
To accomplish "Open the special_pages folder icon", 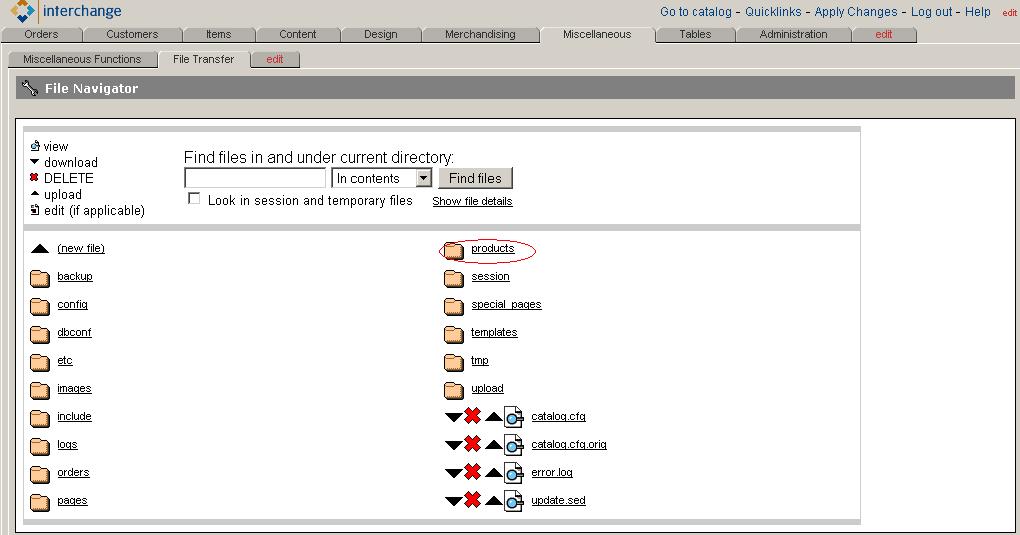I will click(x=453, y=307).
